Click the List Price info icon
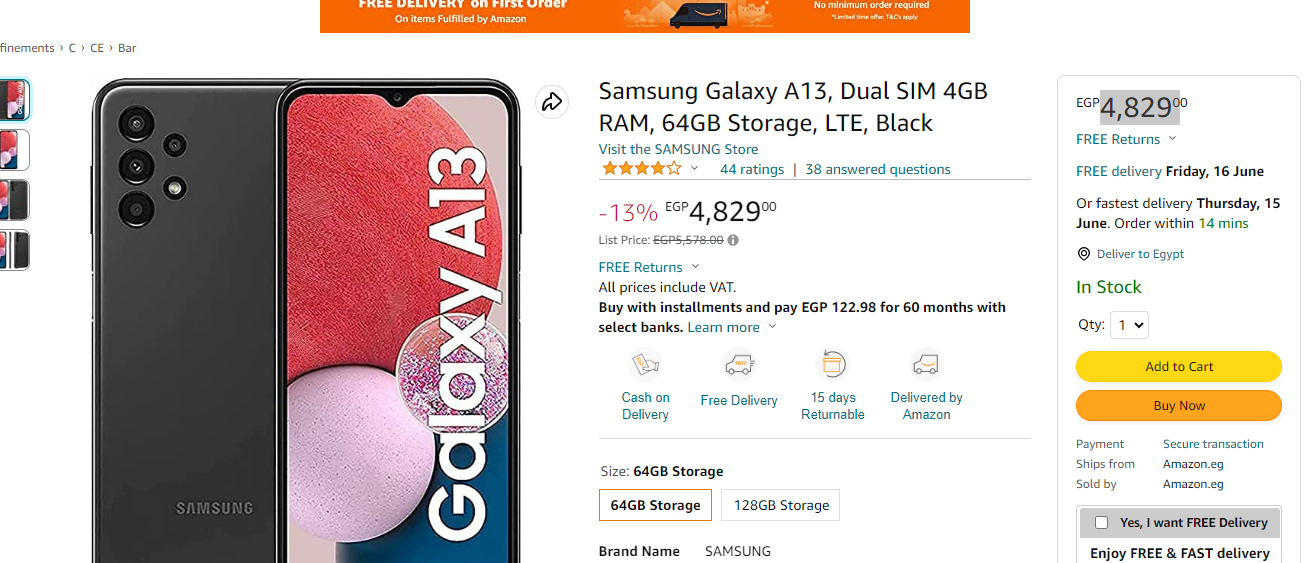The image size is (1304, 563). [733, 240]
